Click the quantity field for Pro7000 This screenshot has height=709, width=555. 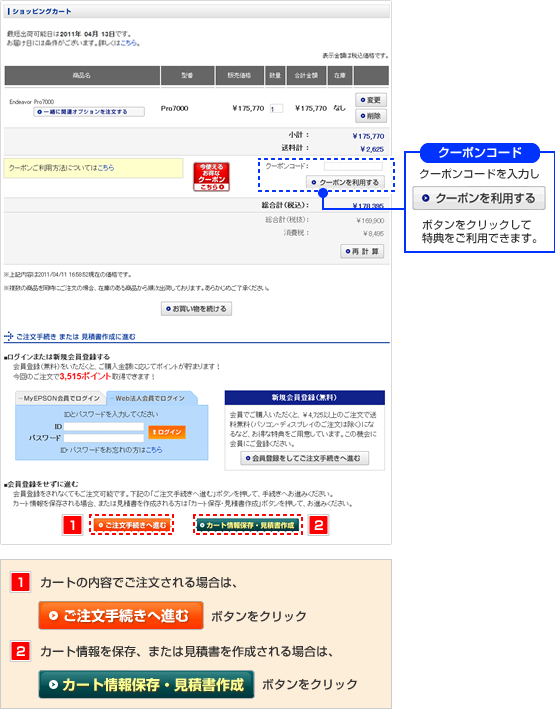point(276,109)
